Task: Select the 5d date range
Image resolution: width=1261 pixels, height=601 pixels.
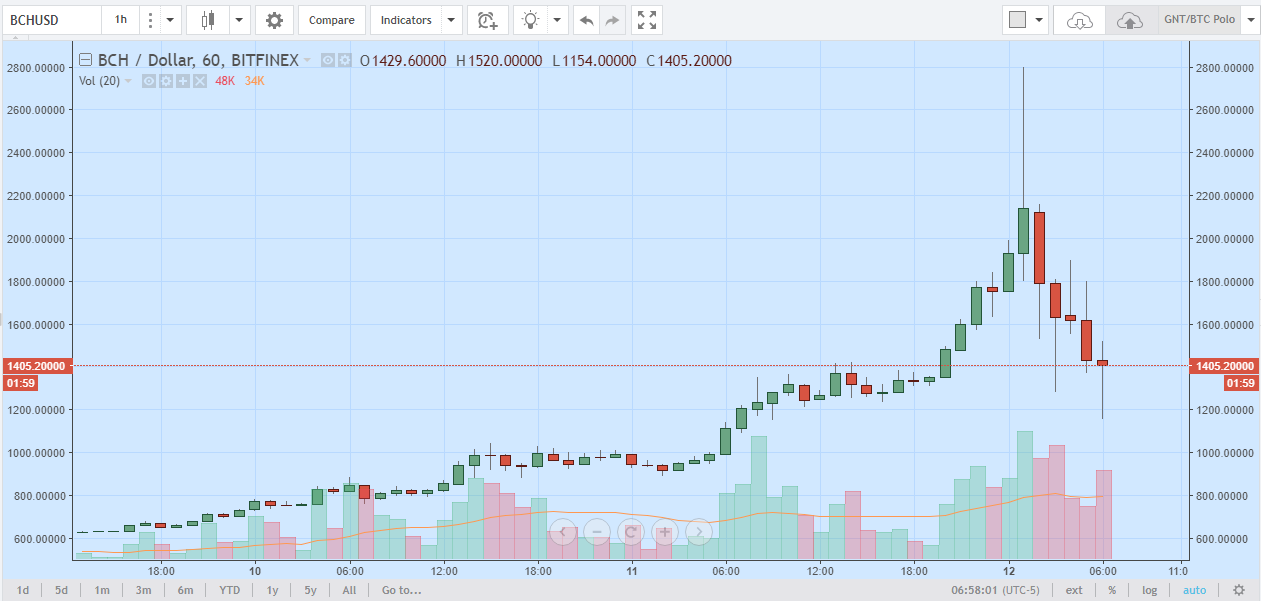Action: (x=61, y=590)
